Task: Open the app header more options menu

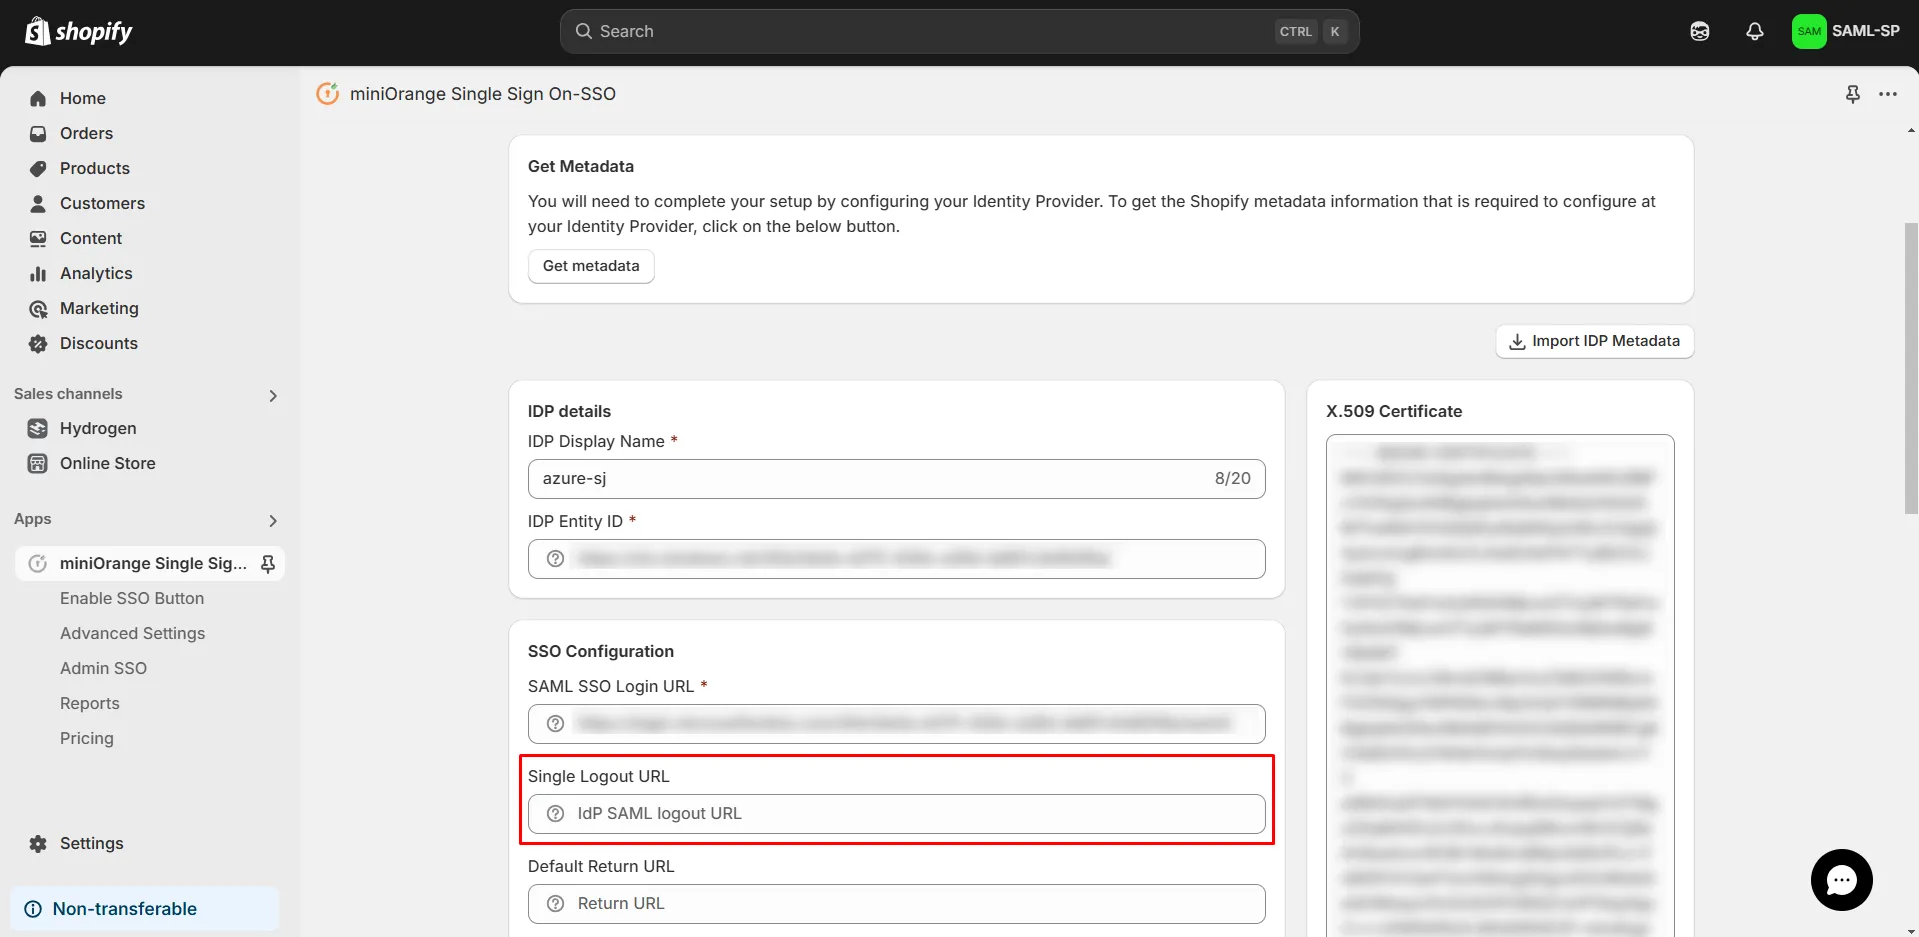Action: point(1888,94)
